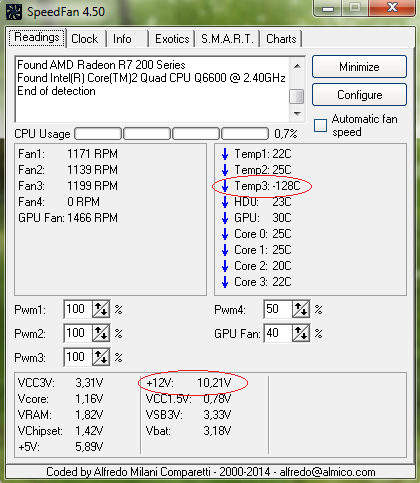Screen dimensions: 420x483
Task: Click the 'Found AMD Radeon R7 200 Series' line
Action: [101, 65]
